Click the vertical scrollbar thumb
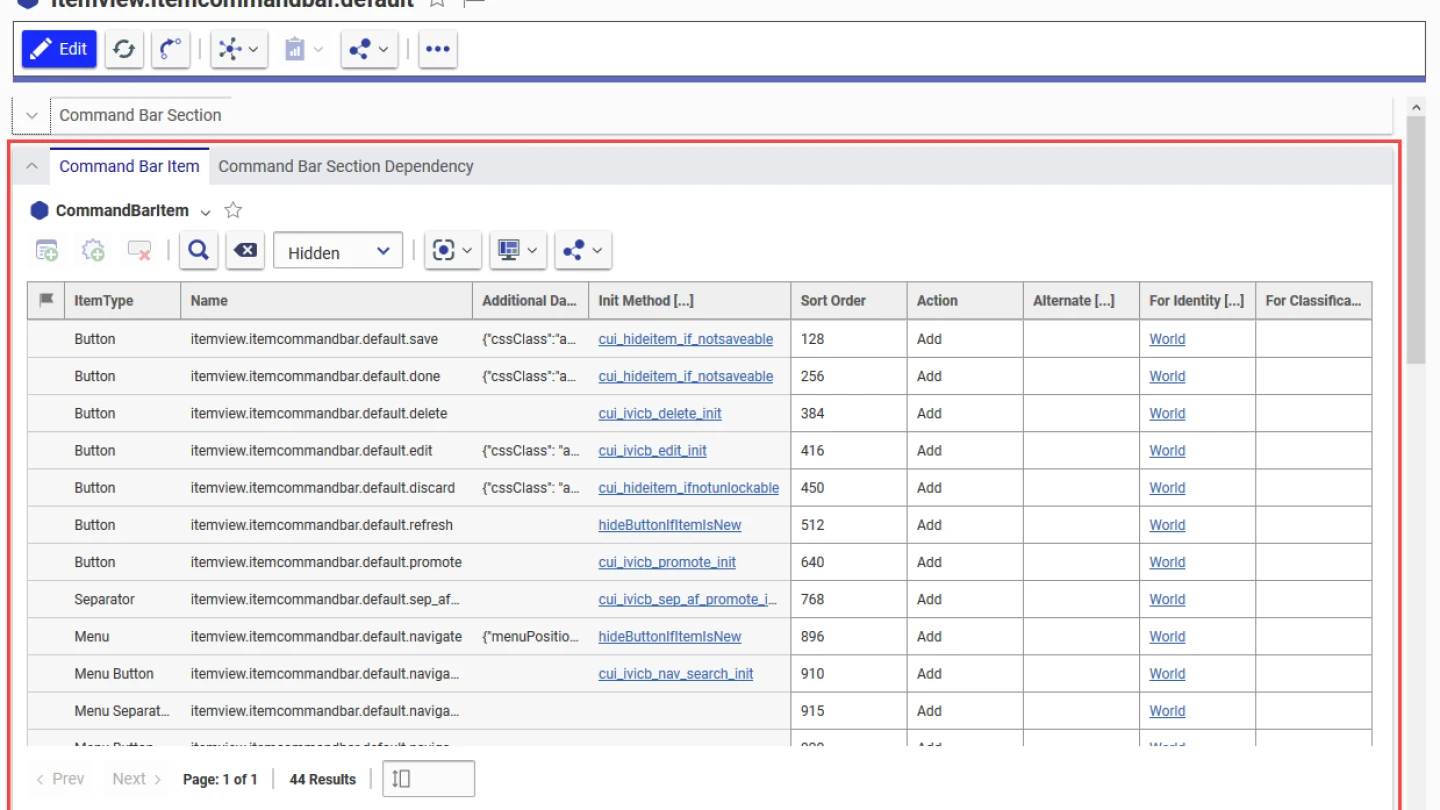Screen dimensions: 1440x810 [1415, 240]
